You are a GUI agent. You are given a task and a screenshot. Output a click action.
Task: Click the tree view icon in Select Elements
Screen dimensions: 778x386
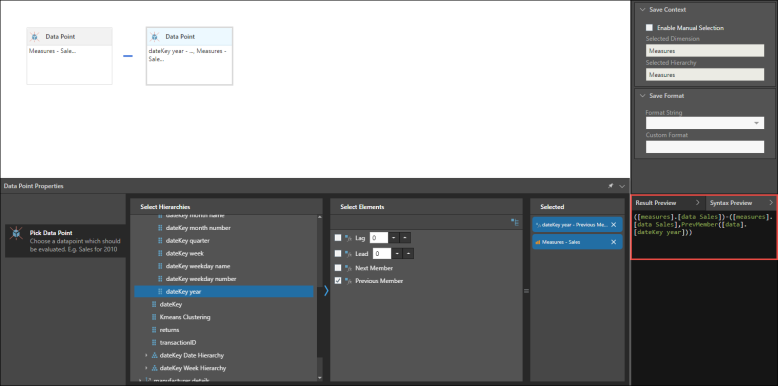click(x=515, y=222)
